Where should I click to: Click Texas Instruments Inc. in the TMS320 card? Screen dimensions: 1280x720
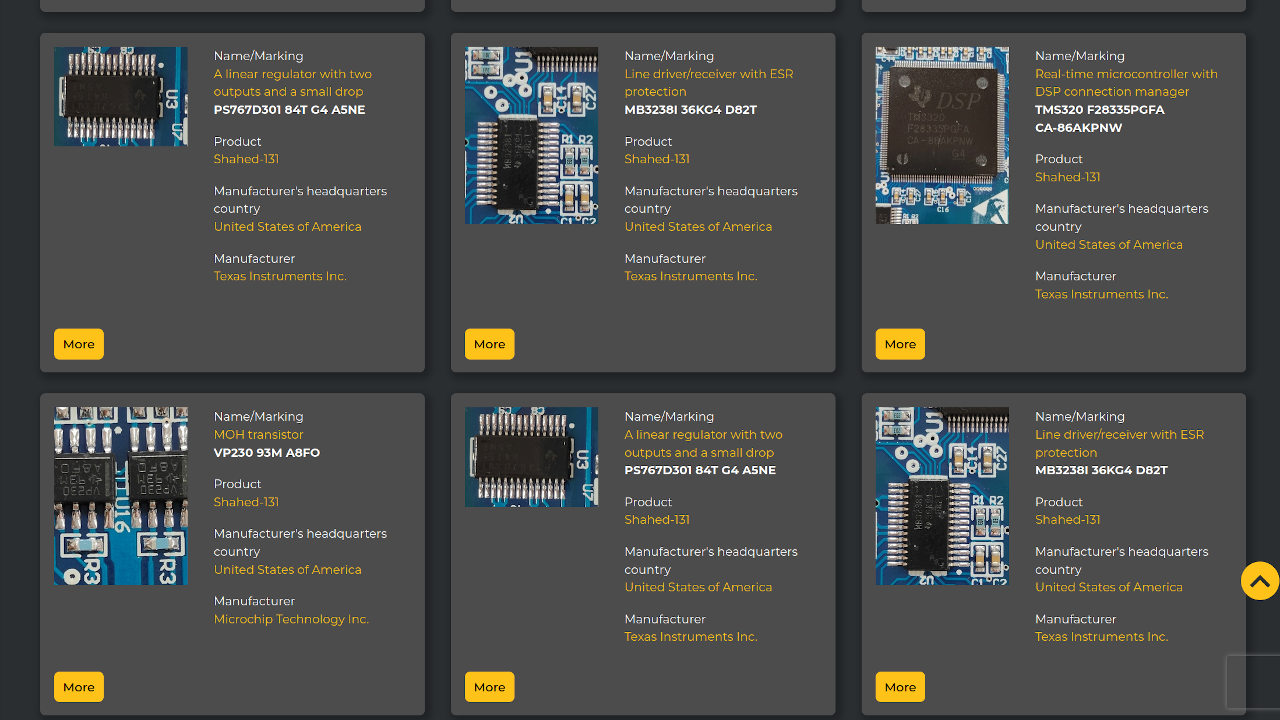pyautogui.click(x=1101, y=294)
